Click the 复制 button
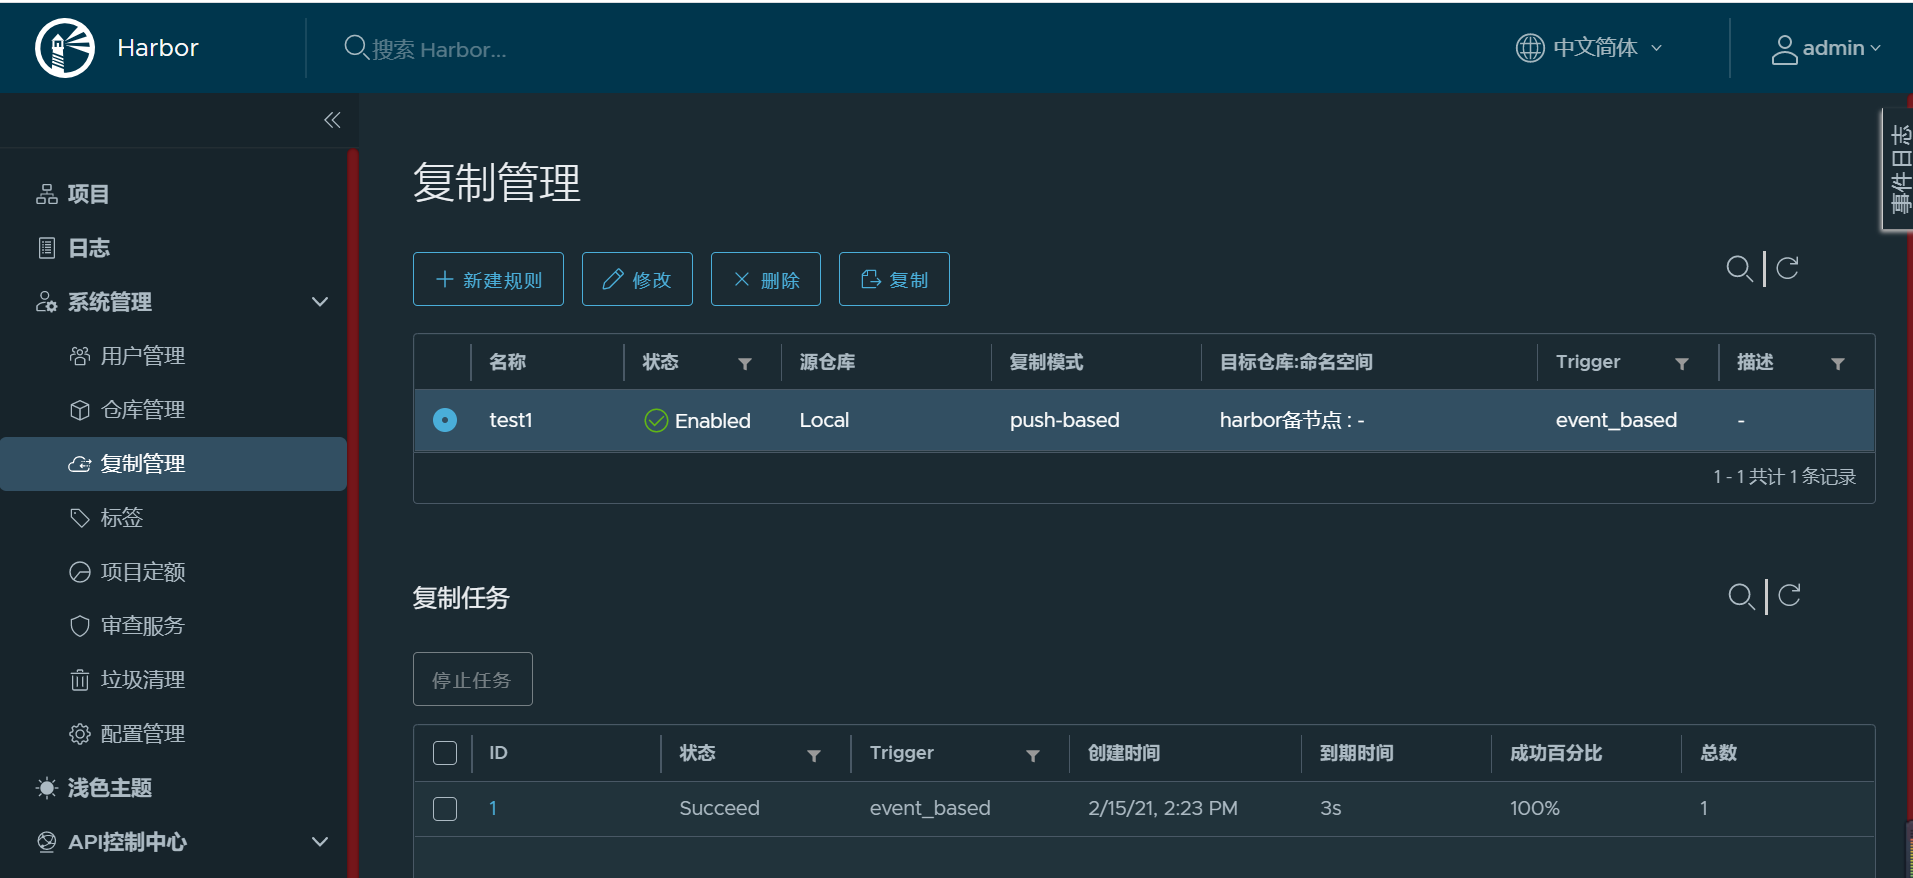This screenshot has width=1913, height=878. point(894,279)
